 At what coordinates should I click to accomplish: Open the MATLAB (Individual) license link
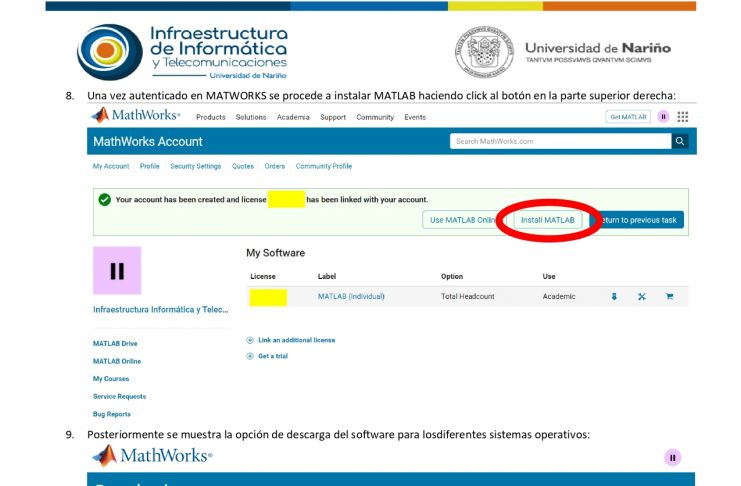351,296
